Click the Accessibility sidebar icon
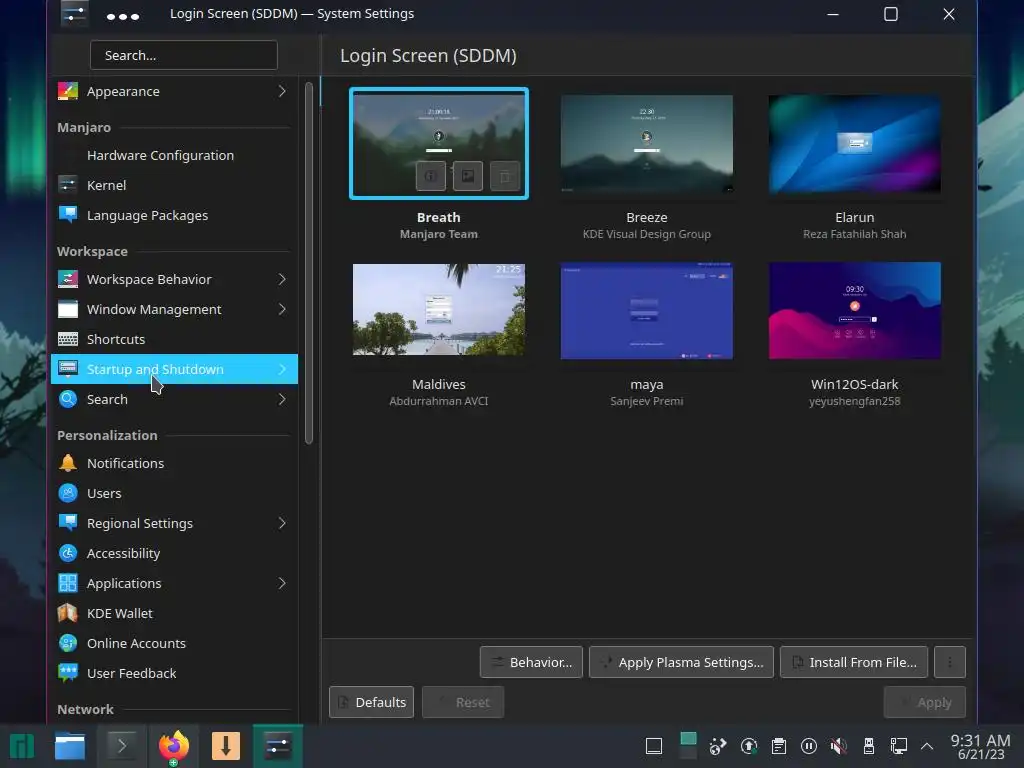The width and height of the screenshot is (1024, 768). [x=68, y=553]
